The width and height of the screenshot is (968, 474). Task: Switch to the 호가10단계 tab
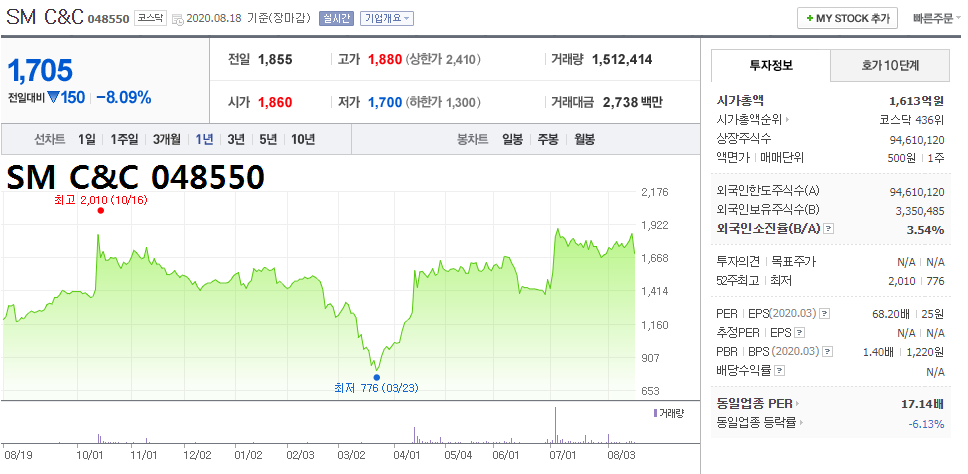pyautogui.click(x=890, y=65)
